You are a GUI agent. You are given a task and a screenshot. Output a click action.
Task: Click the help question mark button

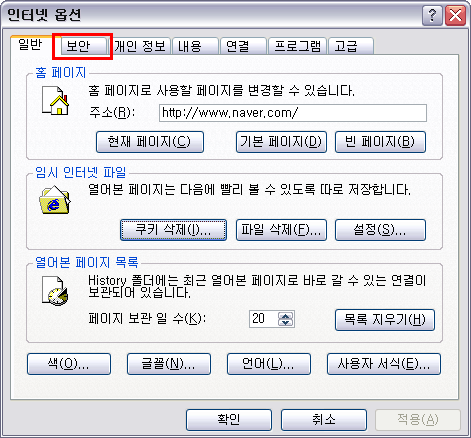click(432, 16)
